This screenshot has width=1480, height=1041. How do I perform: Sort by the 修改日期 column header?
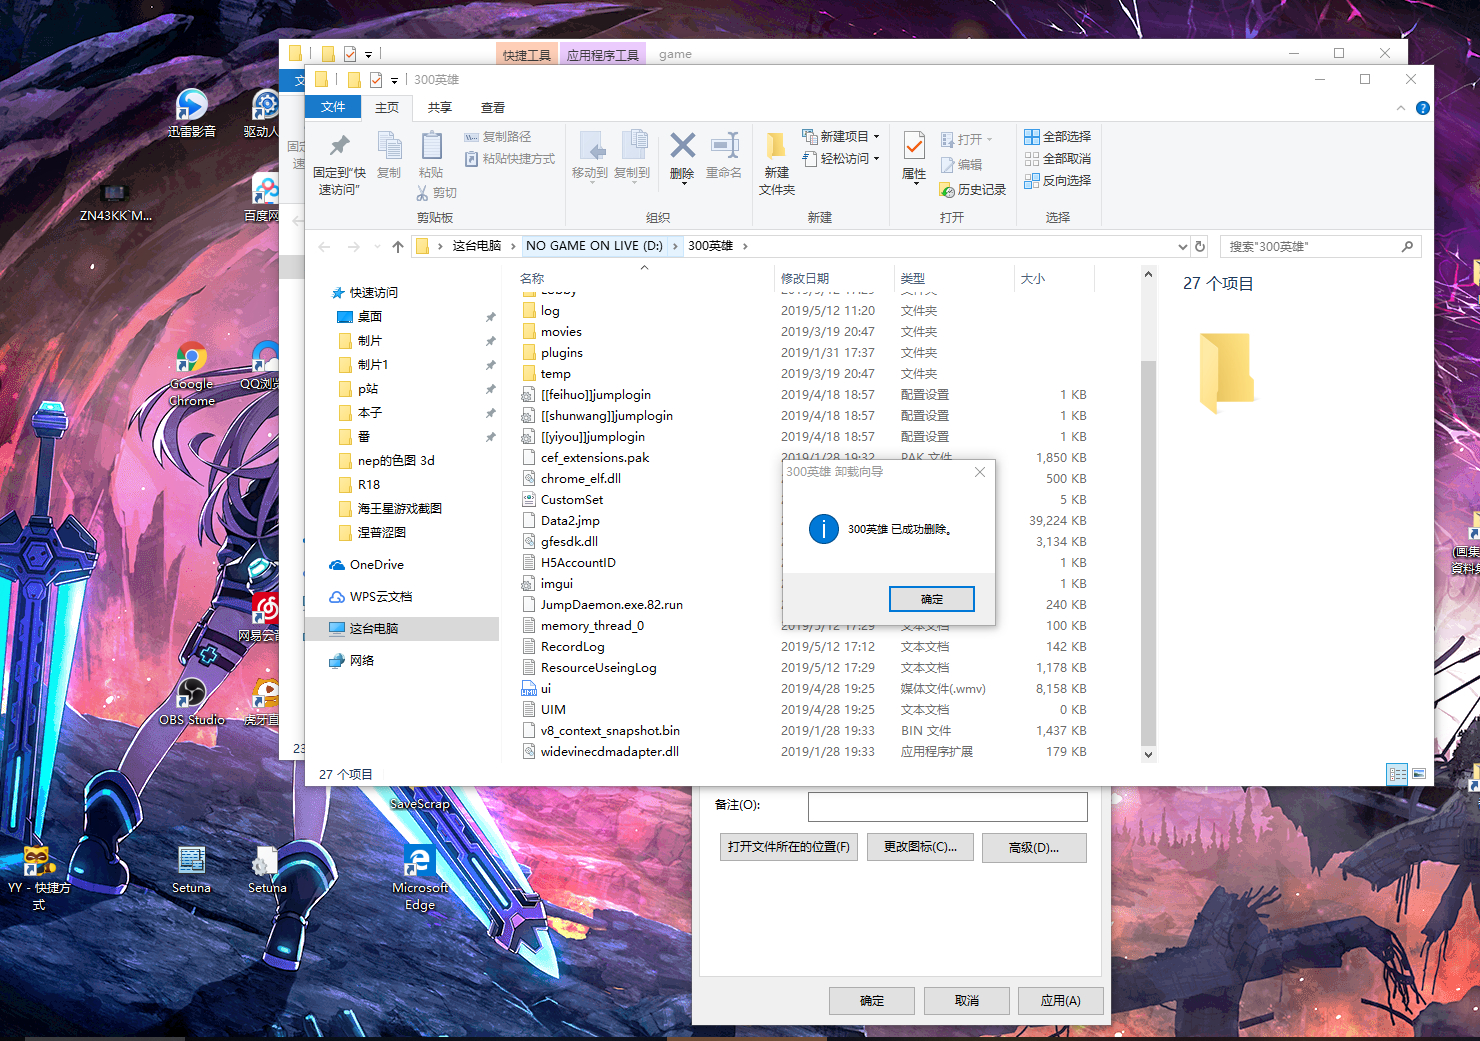805,278
